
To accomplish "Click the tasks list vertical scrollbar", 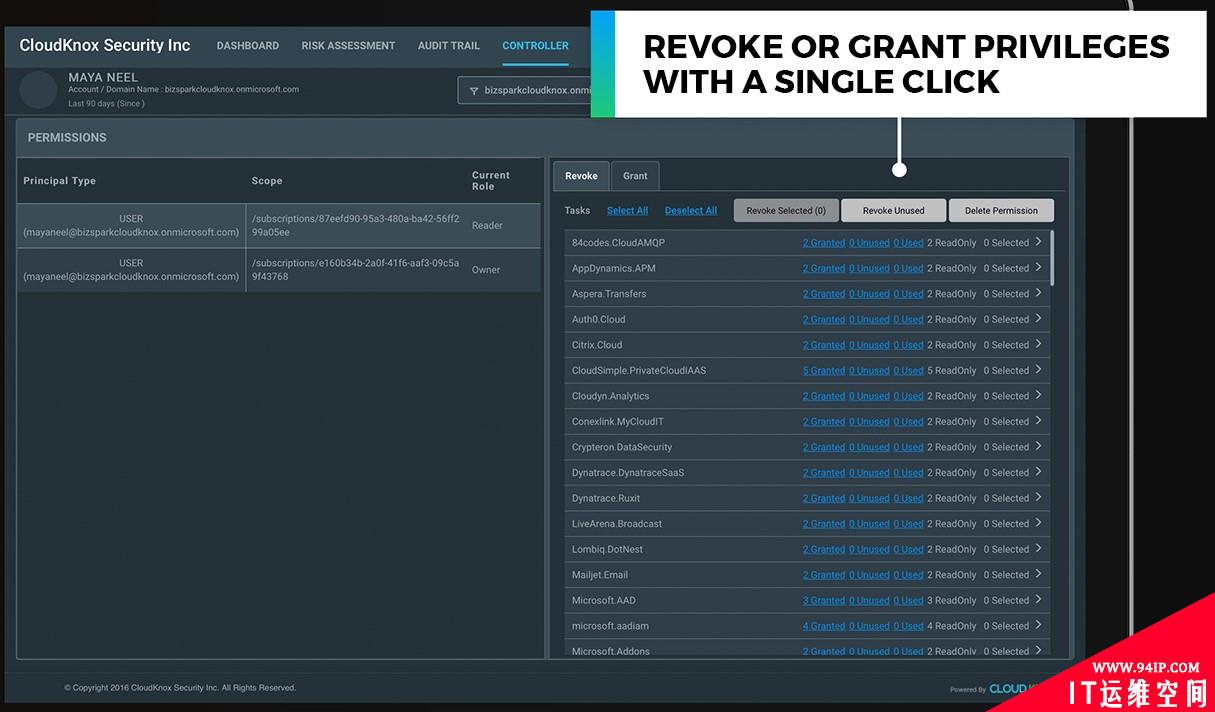I will [1052, 258].
